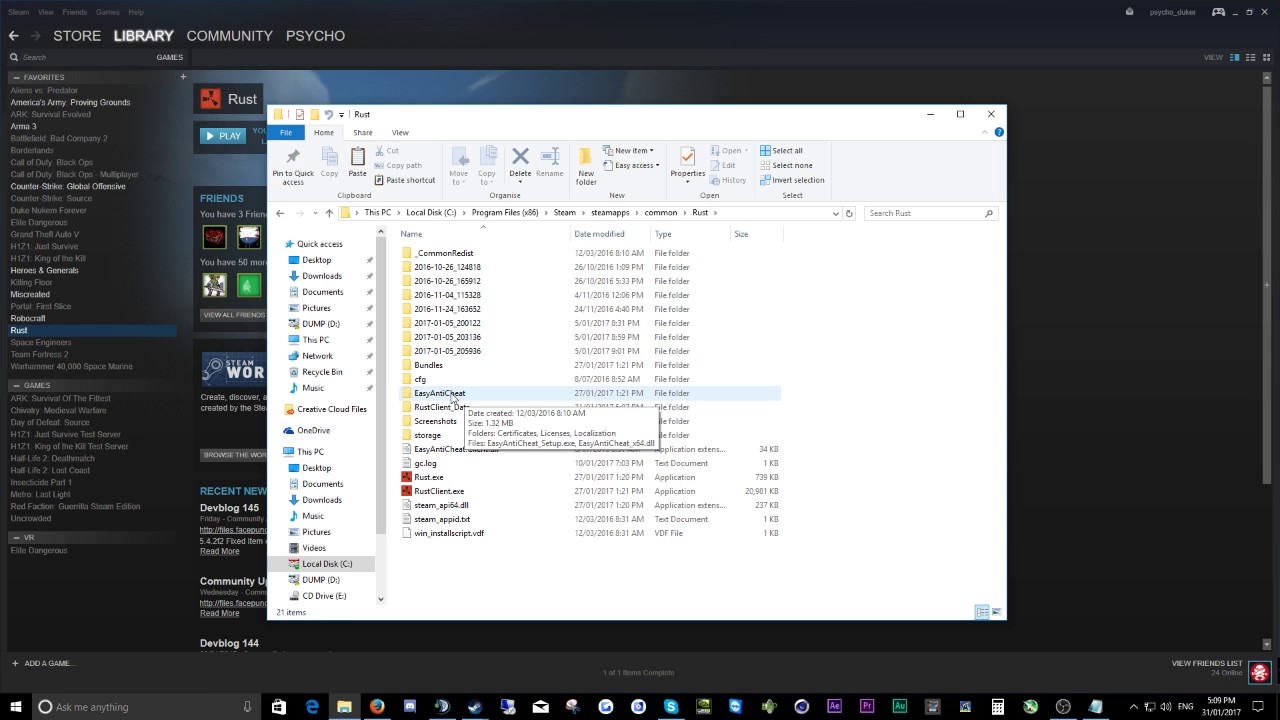Switch to details view in Explorer
The height and width of the screenshot is (720, 1280).
982,612
